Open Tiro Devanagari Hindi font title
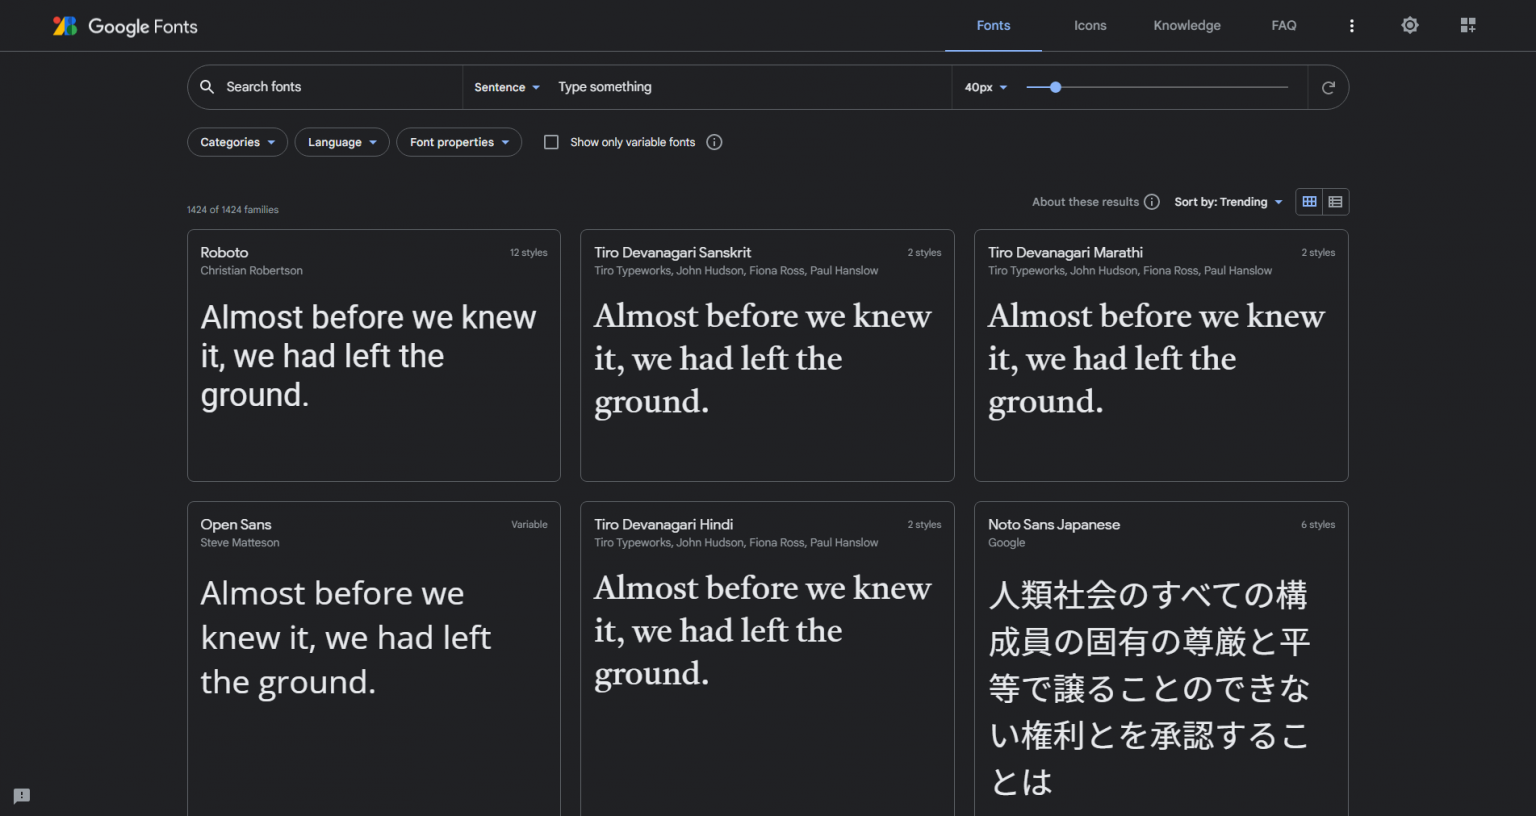 coord(663,525)
